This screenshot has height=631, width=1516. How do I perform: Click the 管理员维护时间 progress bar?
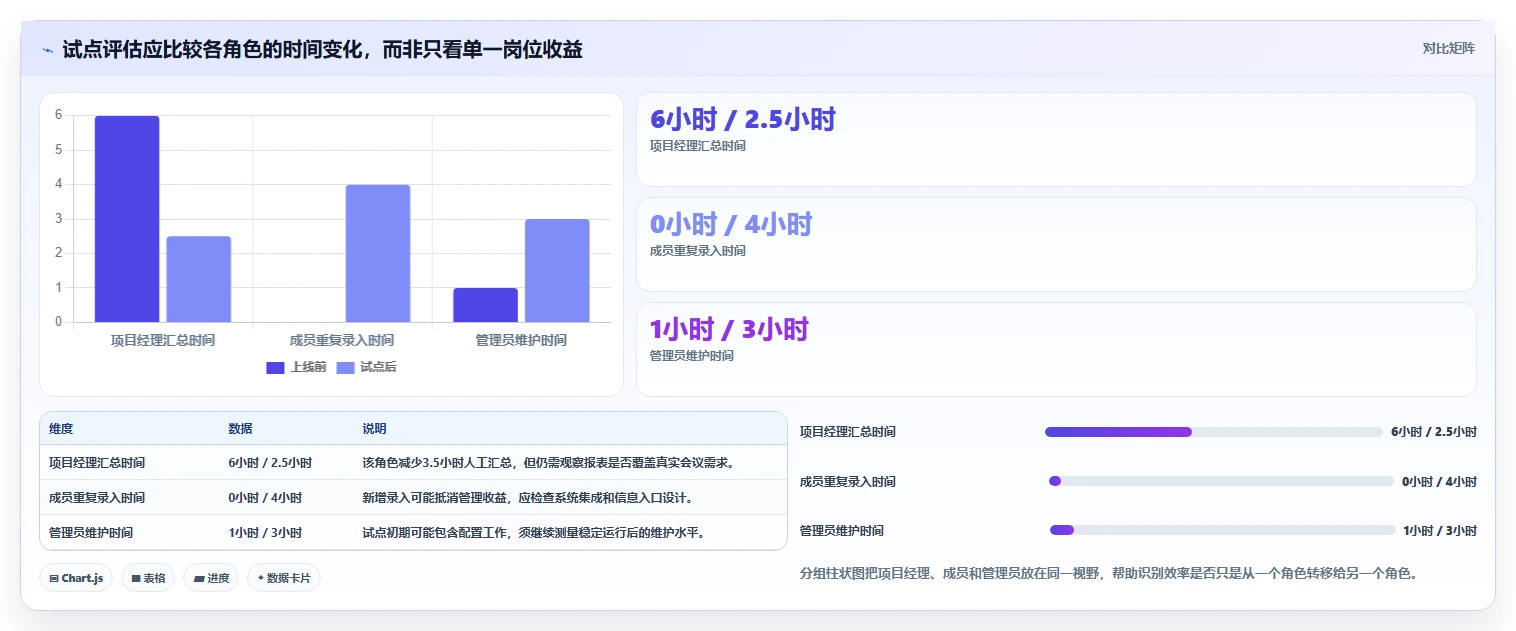point(1222,530)
